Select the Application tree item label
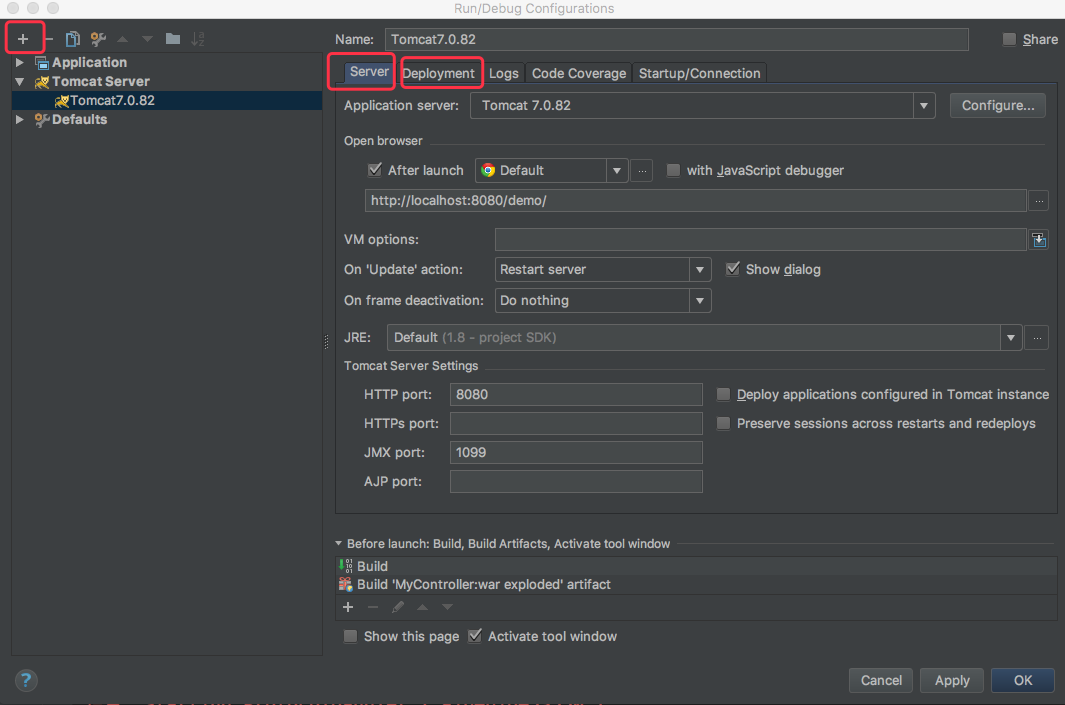The image size is (1065, 705). 90,62
